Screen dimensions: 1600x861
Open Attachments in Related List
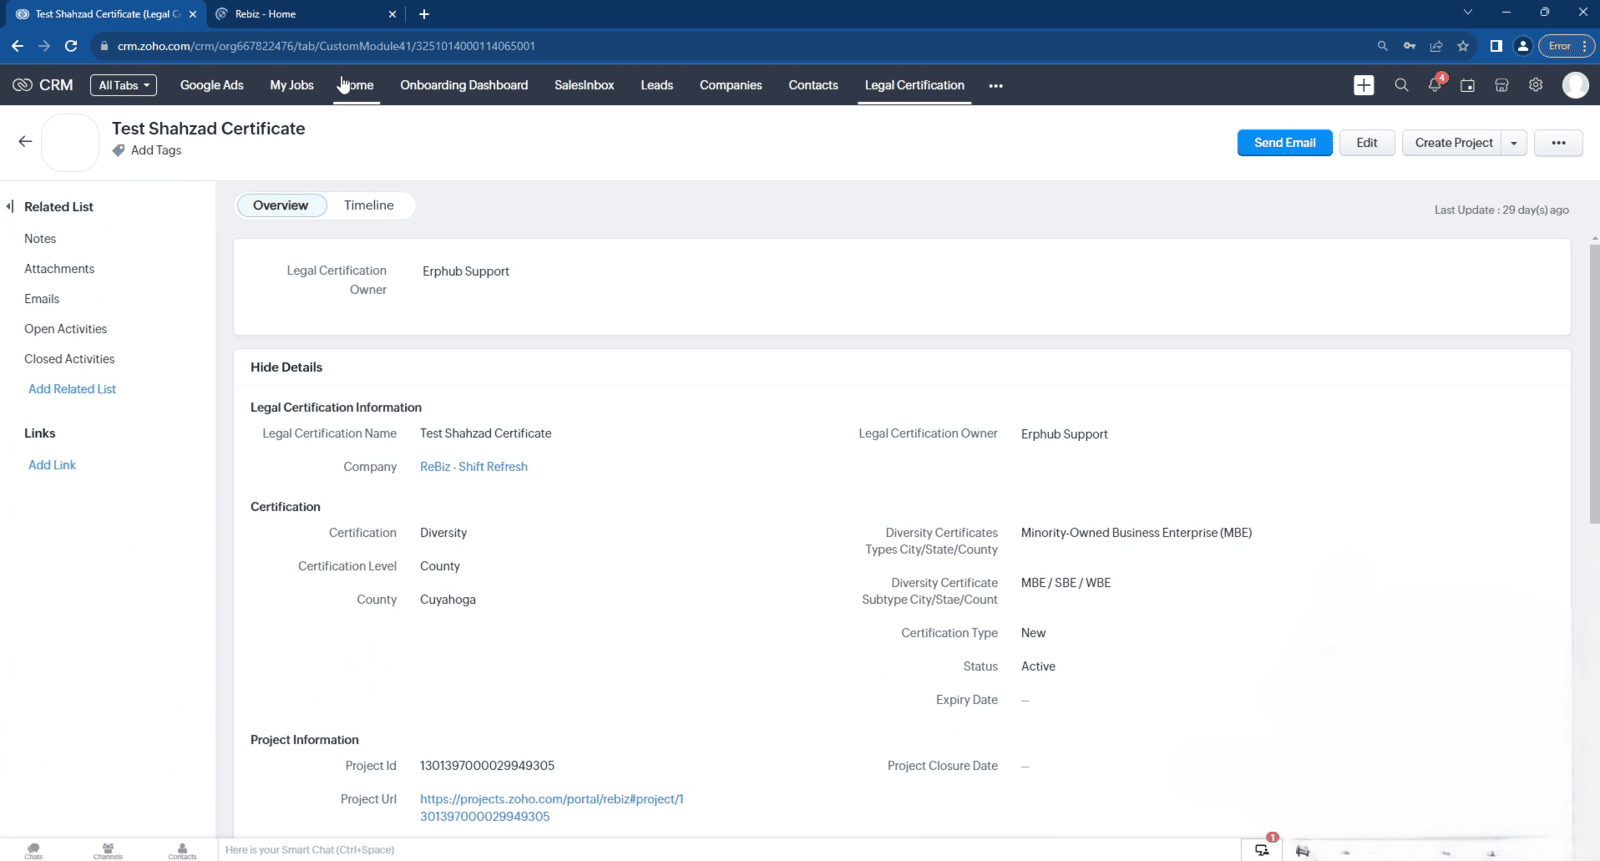[59, 269]
